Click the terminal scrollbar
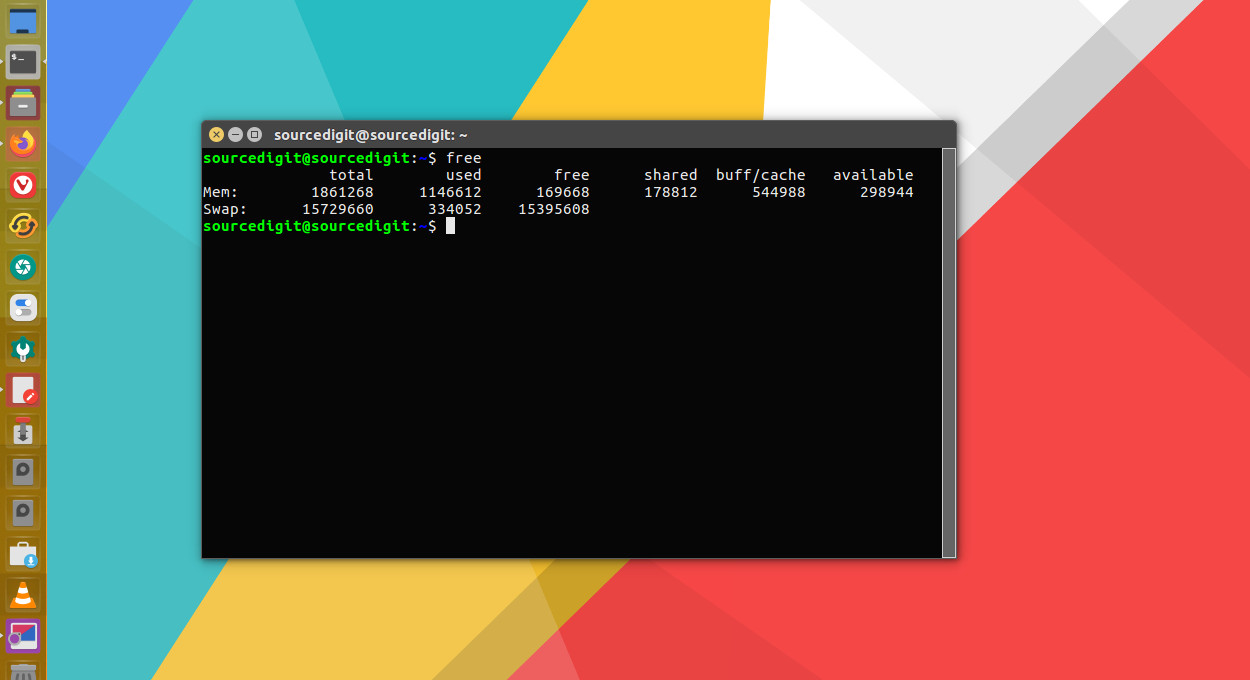Viewport: 1250px width, 680px height. pyautogui.click(x=947, y=350)
